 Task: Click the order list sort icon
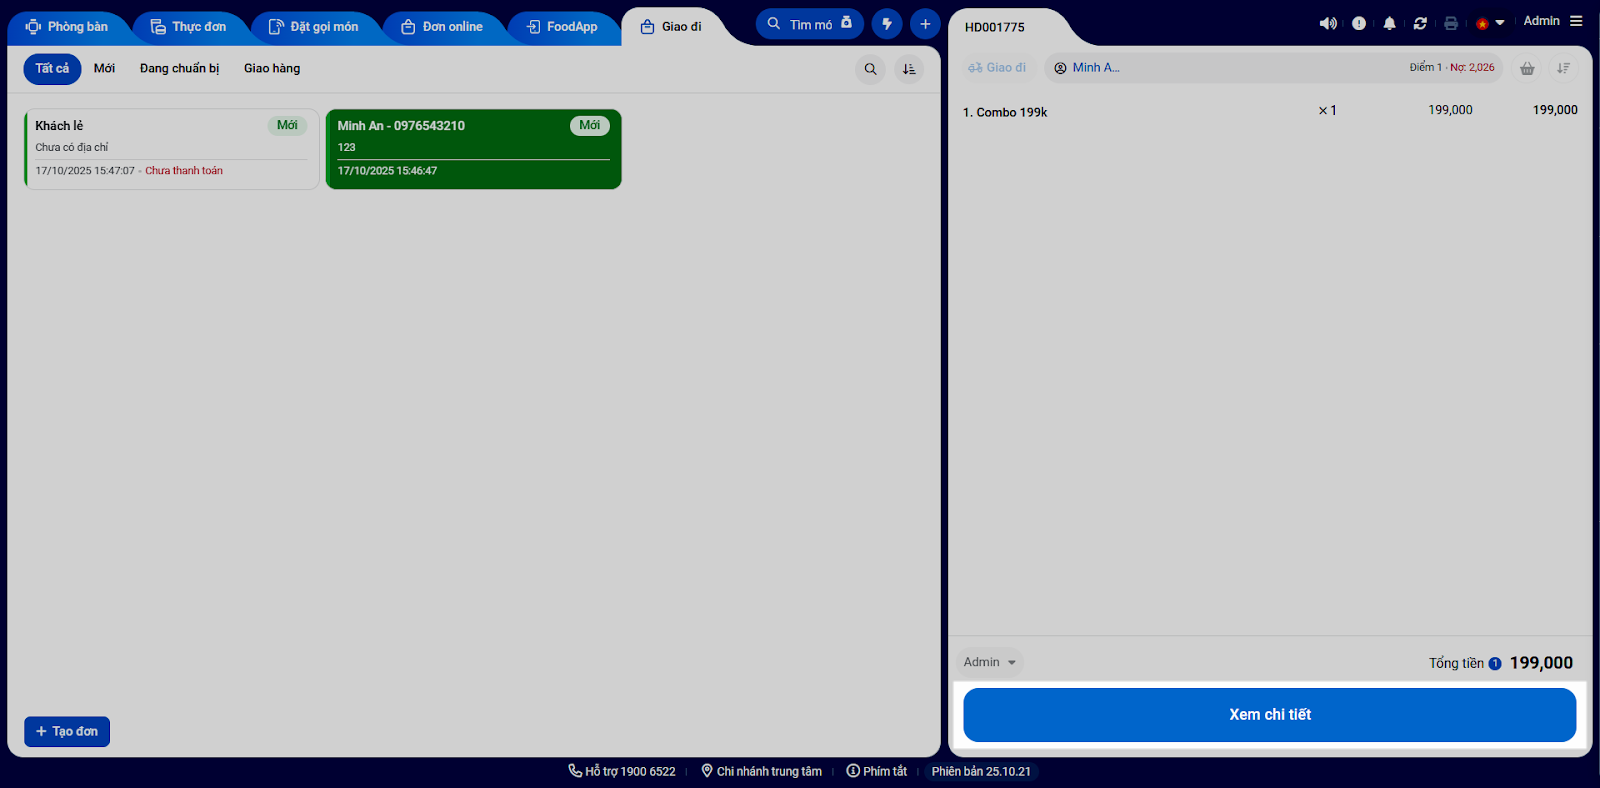point(909,69)
